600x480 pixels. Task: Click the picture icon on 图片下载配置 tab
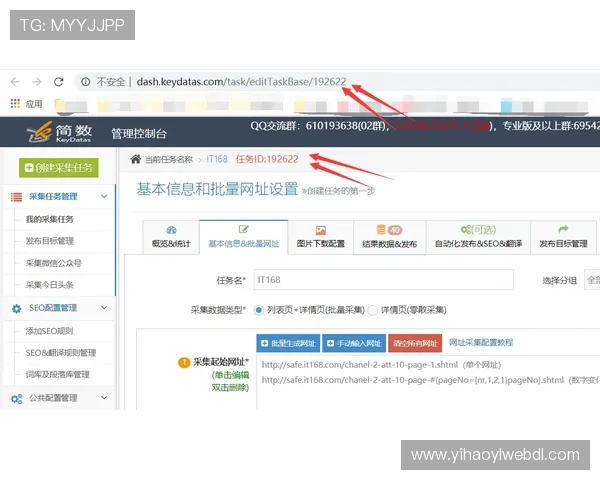point(321,230)
